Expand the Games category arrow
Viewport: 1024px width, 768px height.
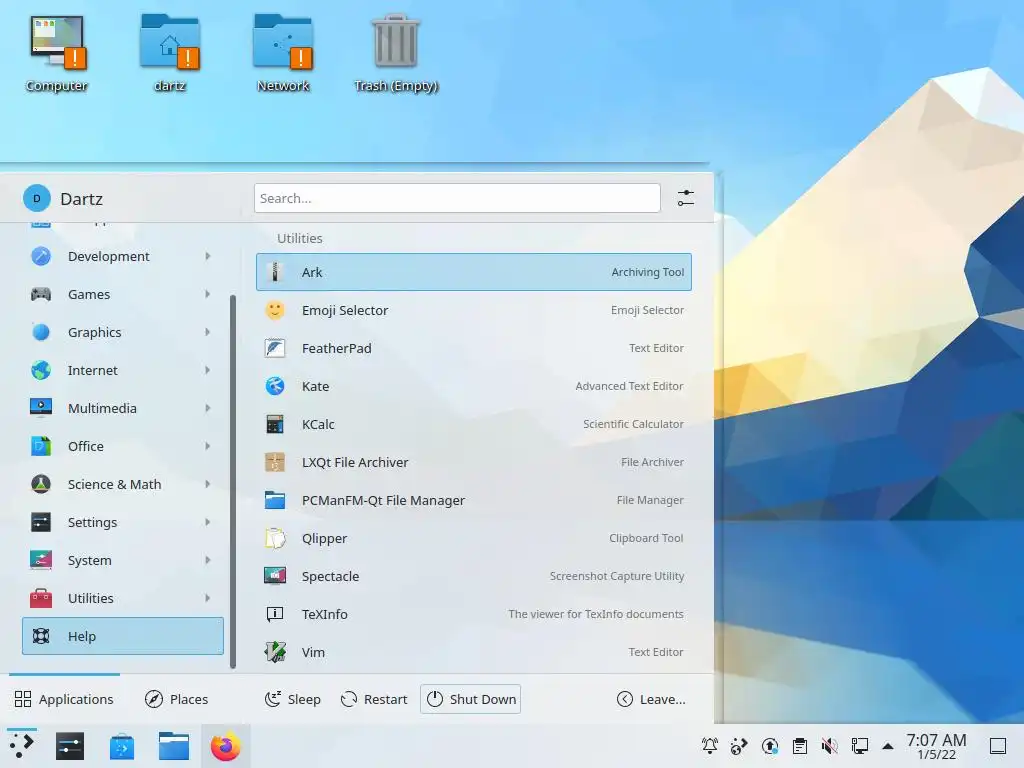click(208, 294)
